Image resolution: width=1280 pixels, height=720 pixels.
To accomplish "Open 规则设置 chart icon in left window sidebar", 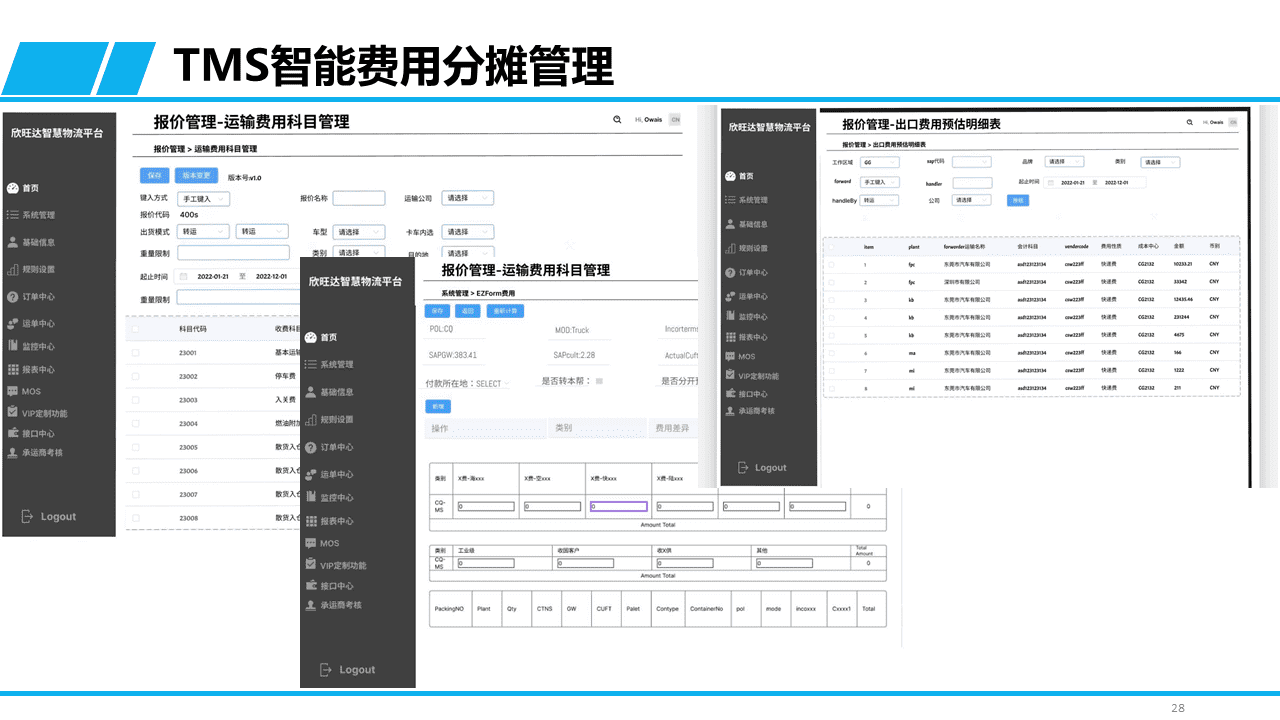I will [x=12, y=269].
